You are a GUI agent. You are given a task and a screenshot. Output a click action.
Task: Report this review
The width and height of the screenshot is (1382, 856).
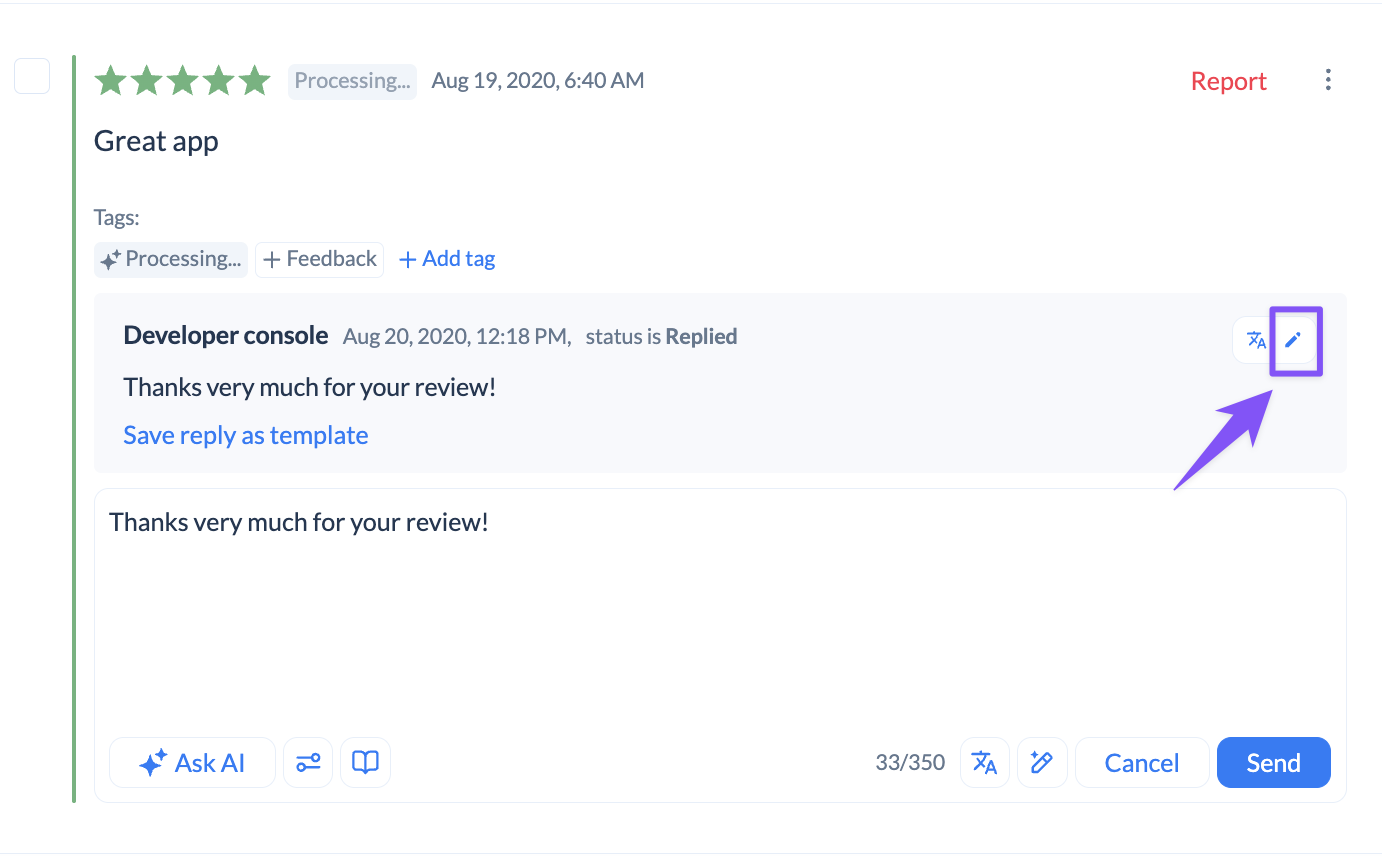pyautogui.click(x=1229, y=81)
